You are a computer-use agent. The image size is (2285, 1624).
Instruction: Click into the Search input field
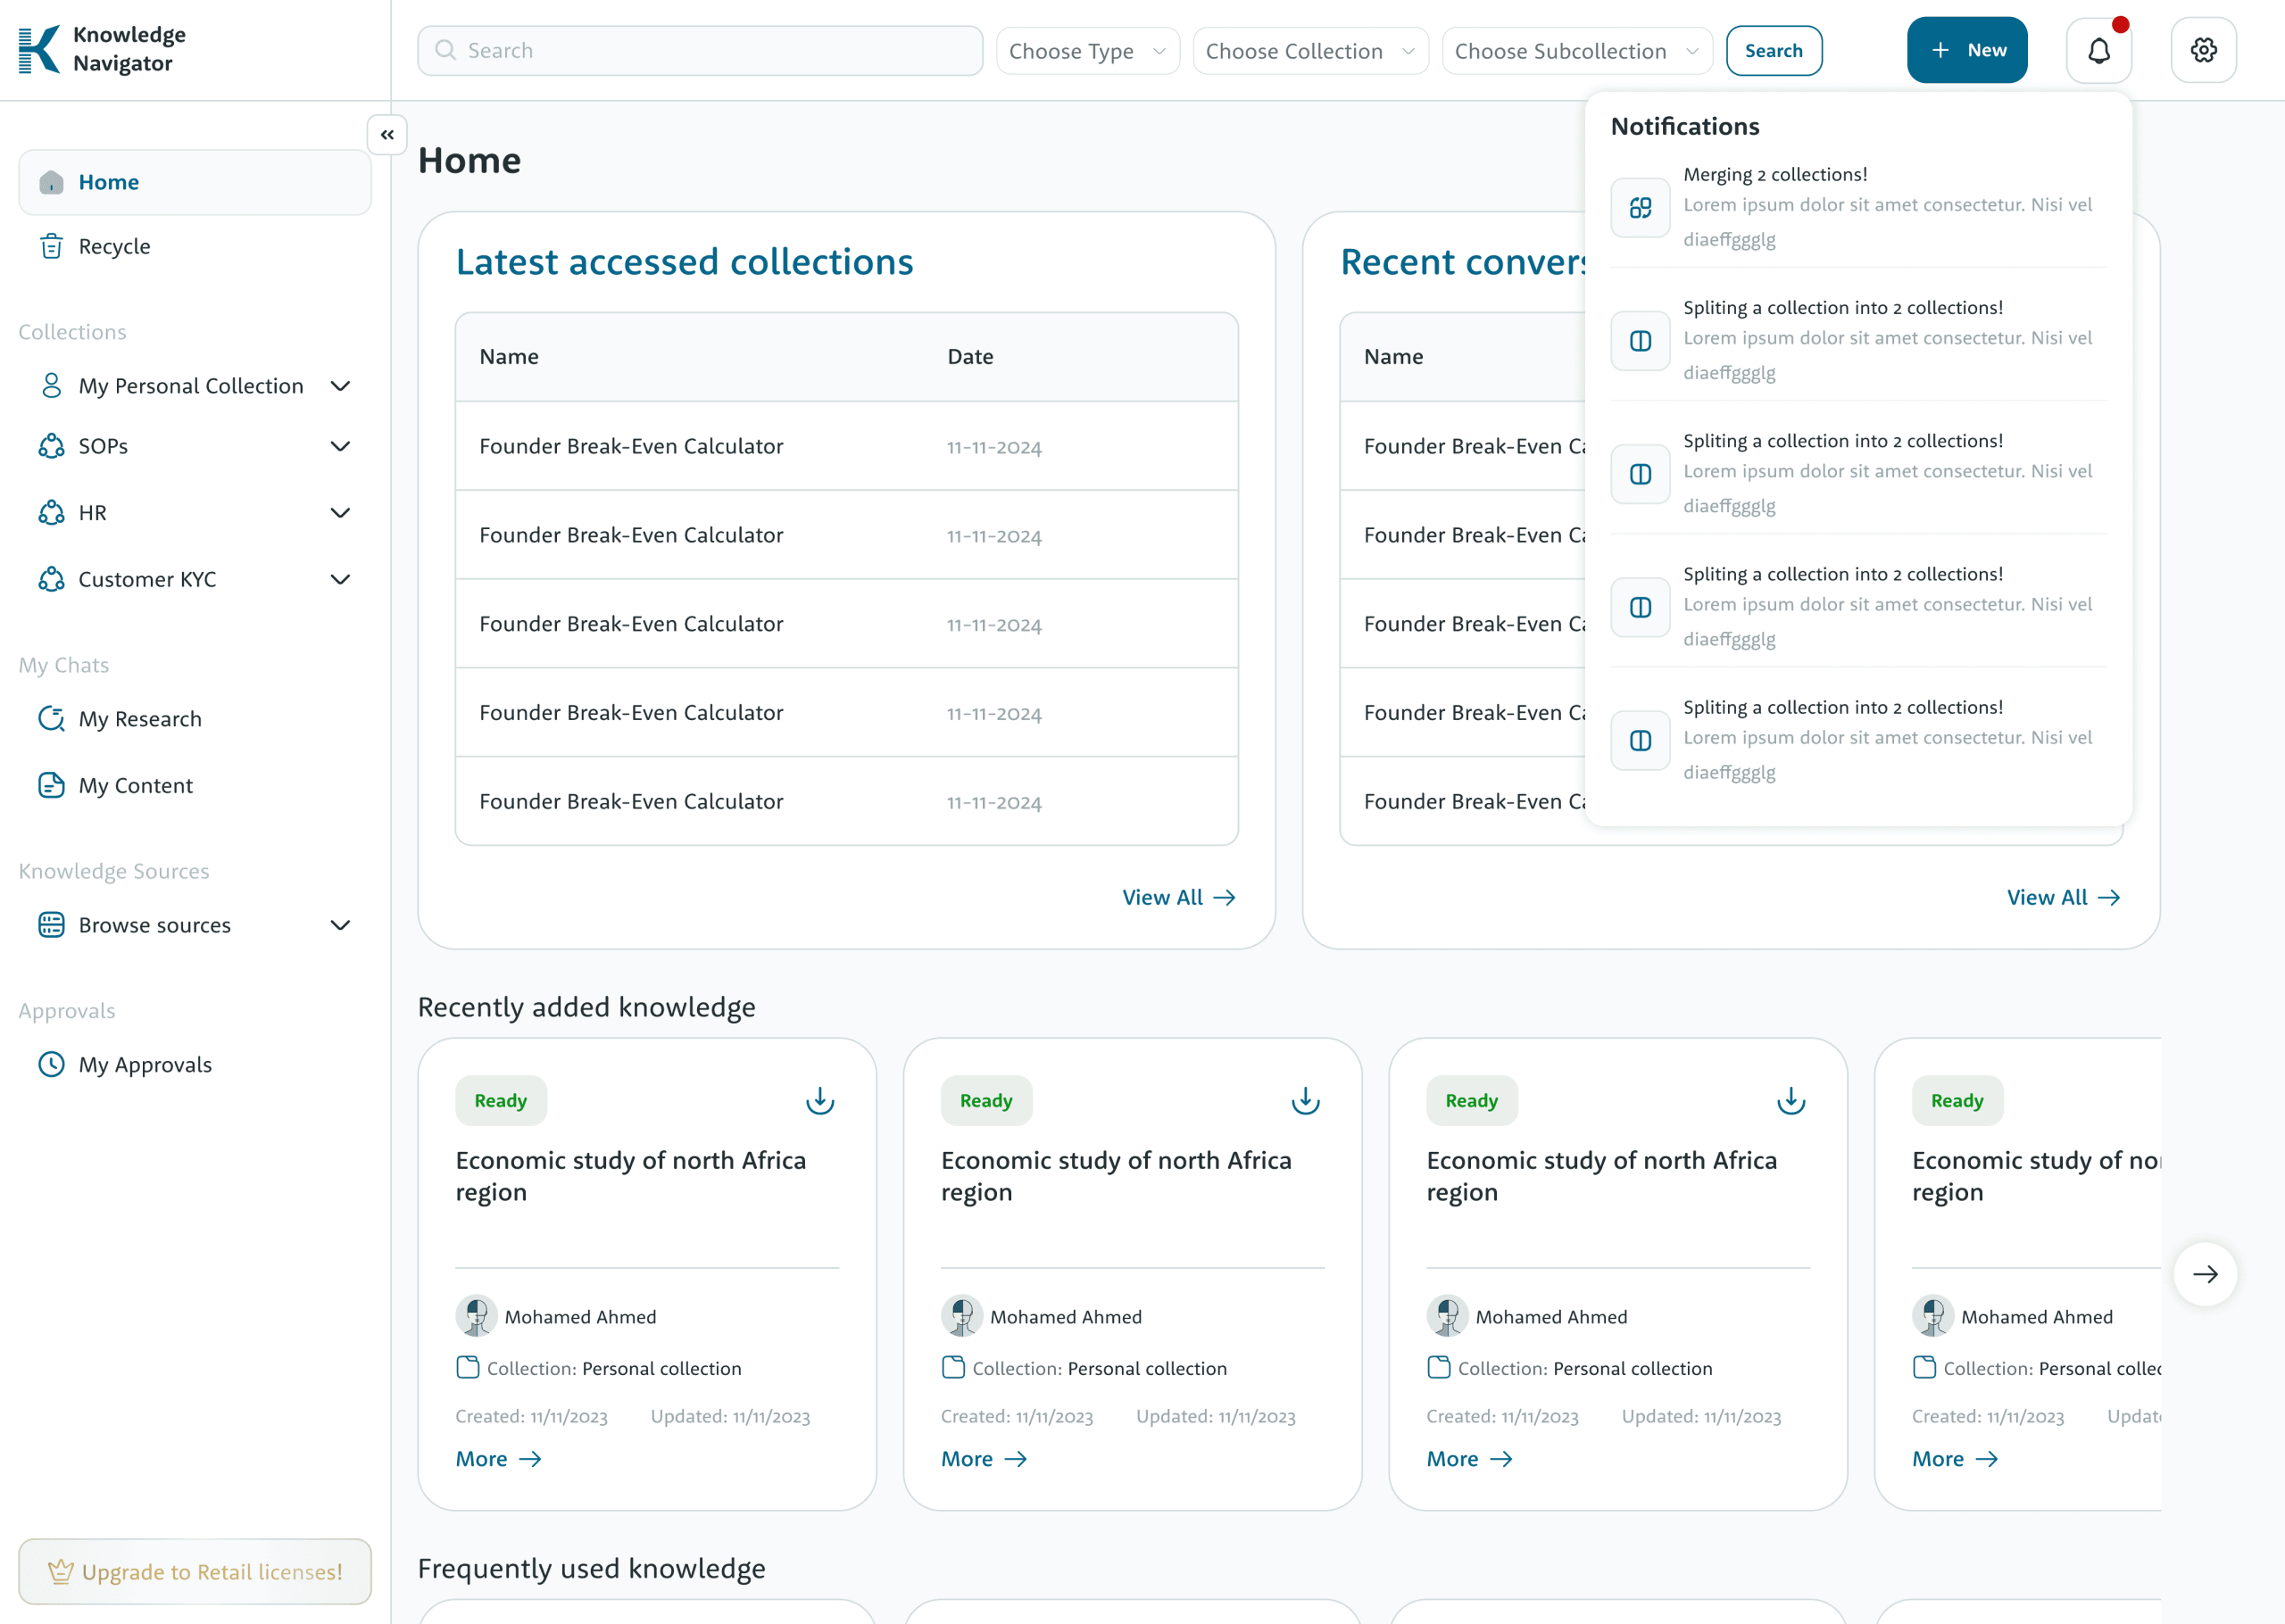[x=700, y=51]
